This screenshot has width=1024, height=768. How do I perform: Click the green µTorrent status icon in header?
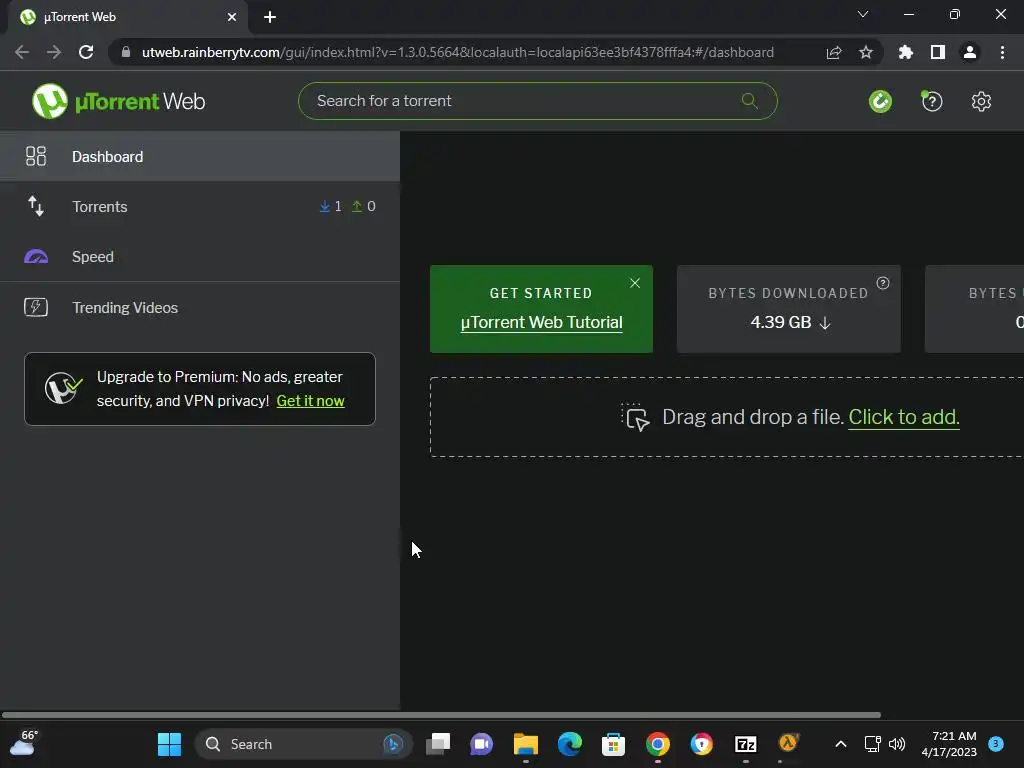coord(880,101)
